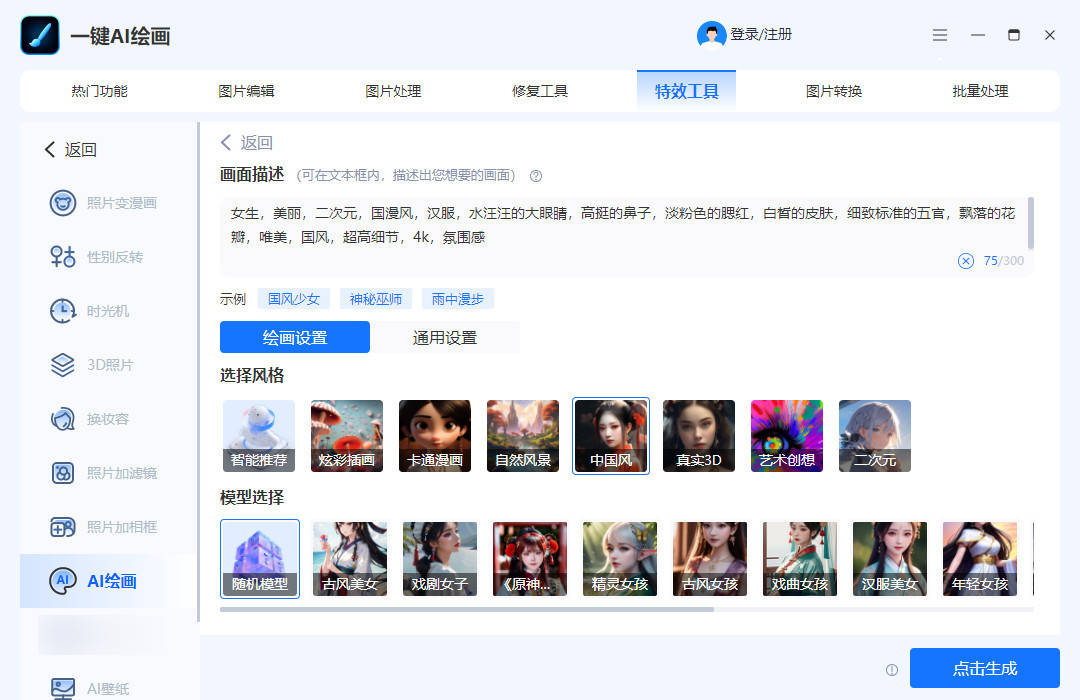This screenshot has width=1080, height=700.
Task: Open the hamburger menu in title bar
Action: [940, 35]
